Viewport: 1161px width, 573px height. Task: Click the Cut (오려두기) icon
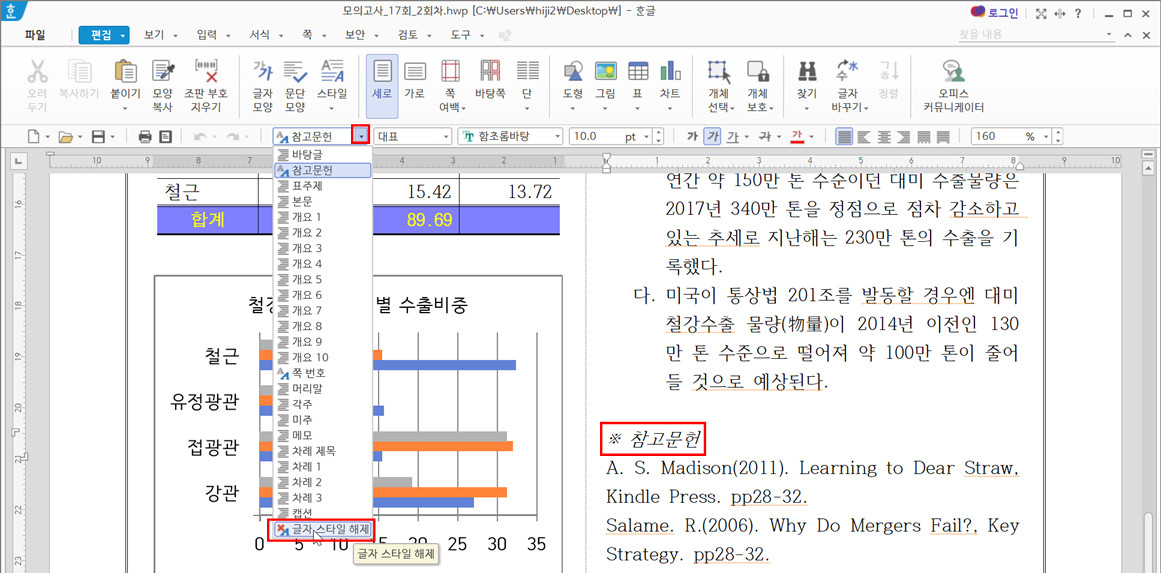[37, 86]
